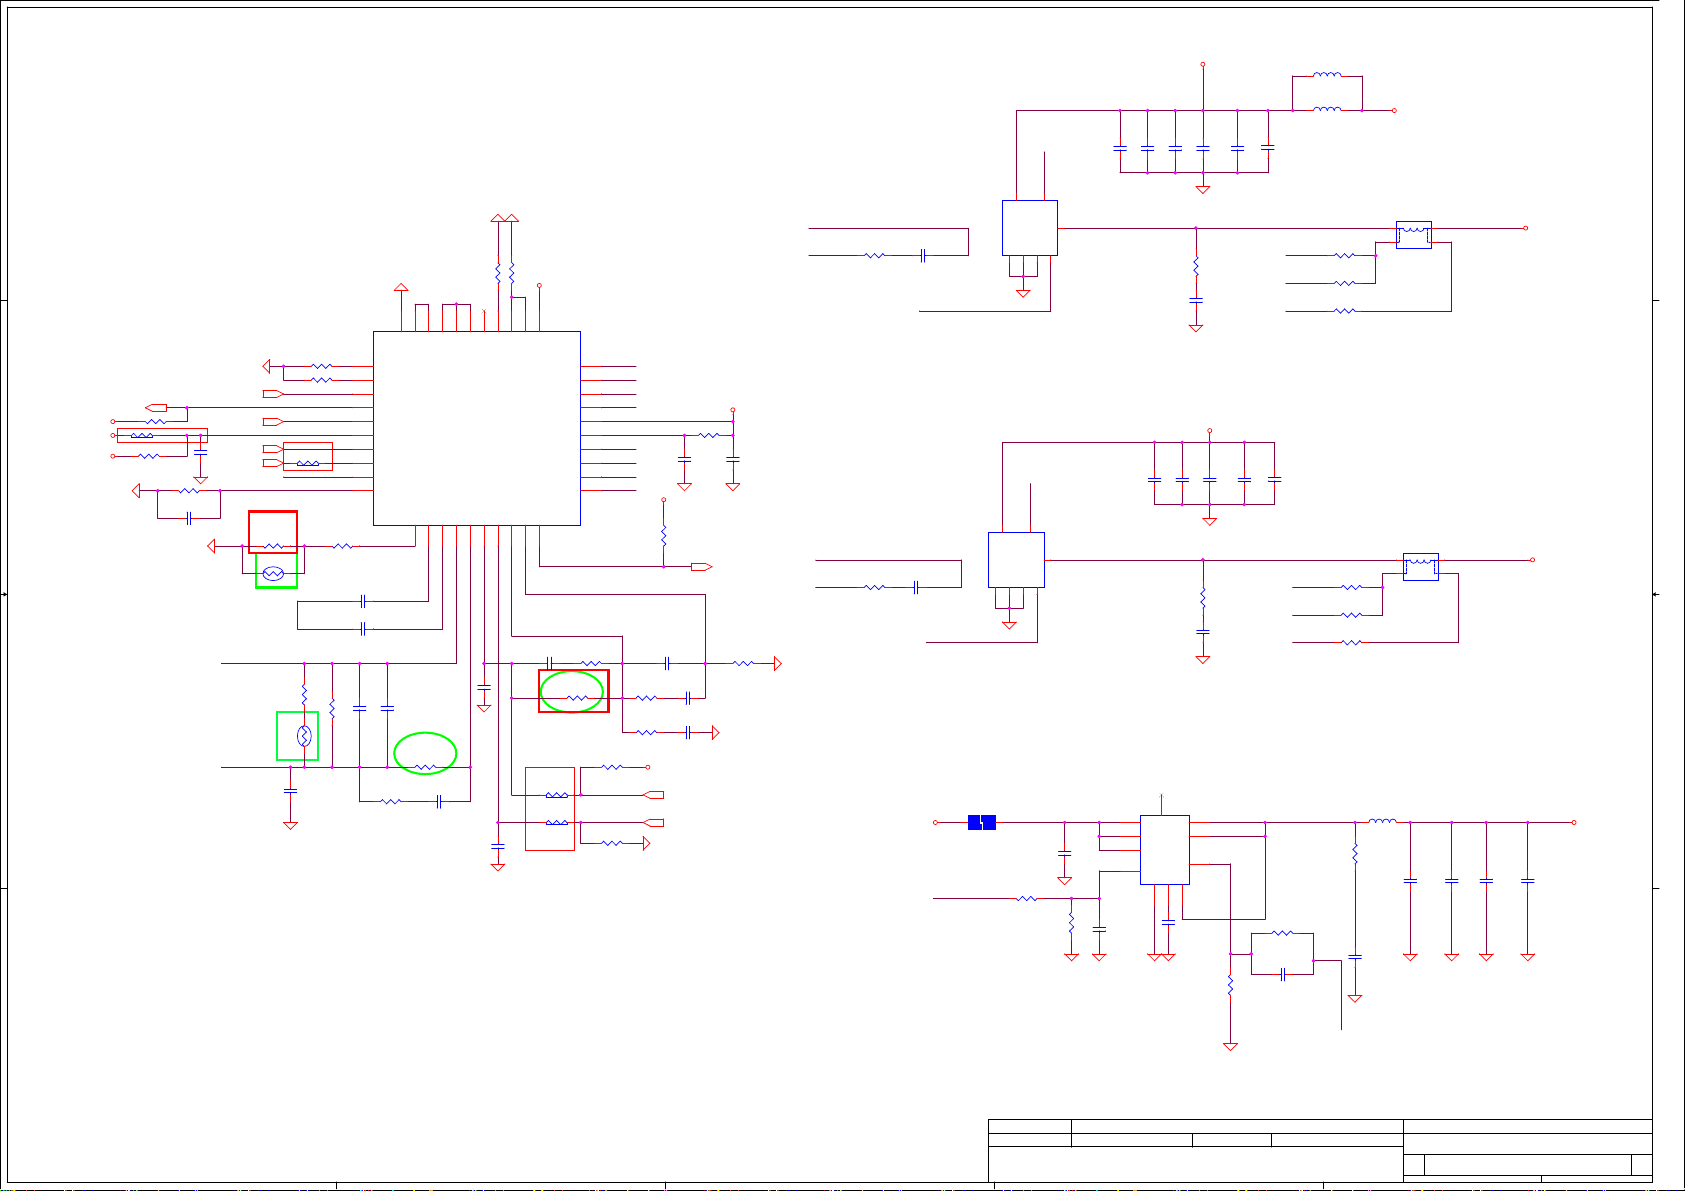Screen dimensions: 1685x1191
Task: Click the large empty title block cell at bottom
Action: [1195, 1164]
